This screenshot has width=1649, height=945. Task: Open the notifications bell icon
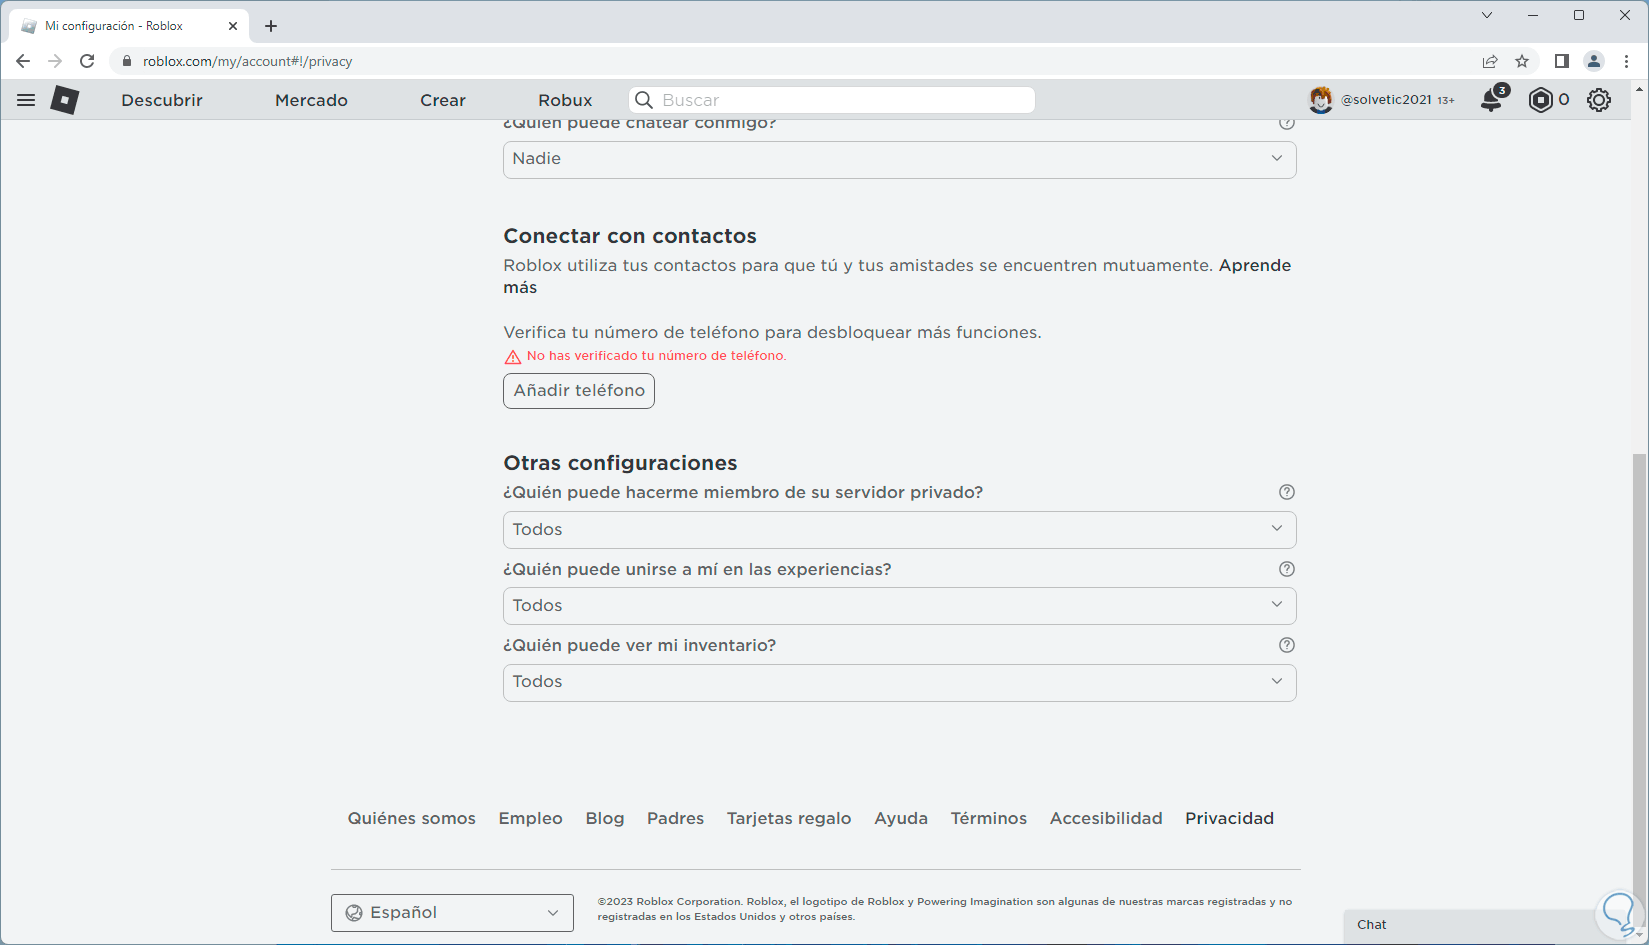click(1491, 99)
